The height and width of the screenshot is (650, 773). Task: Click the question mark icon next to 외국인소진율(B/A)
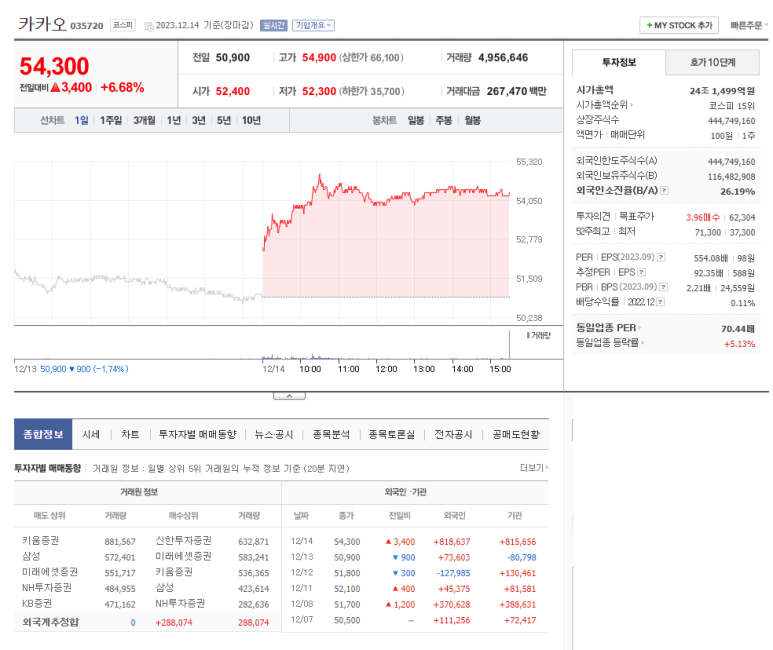[x=665, y=190]
